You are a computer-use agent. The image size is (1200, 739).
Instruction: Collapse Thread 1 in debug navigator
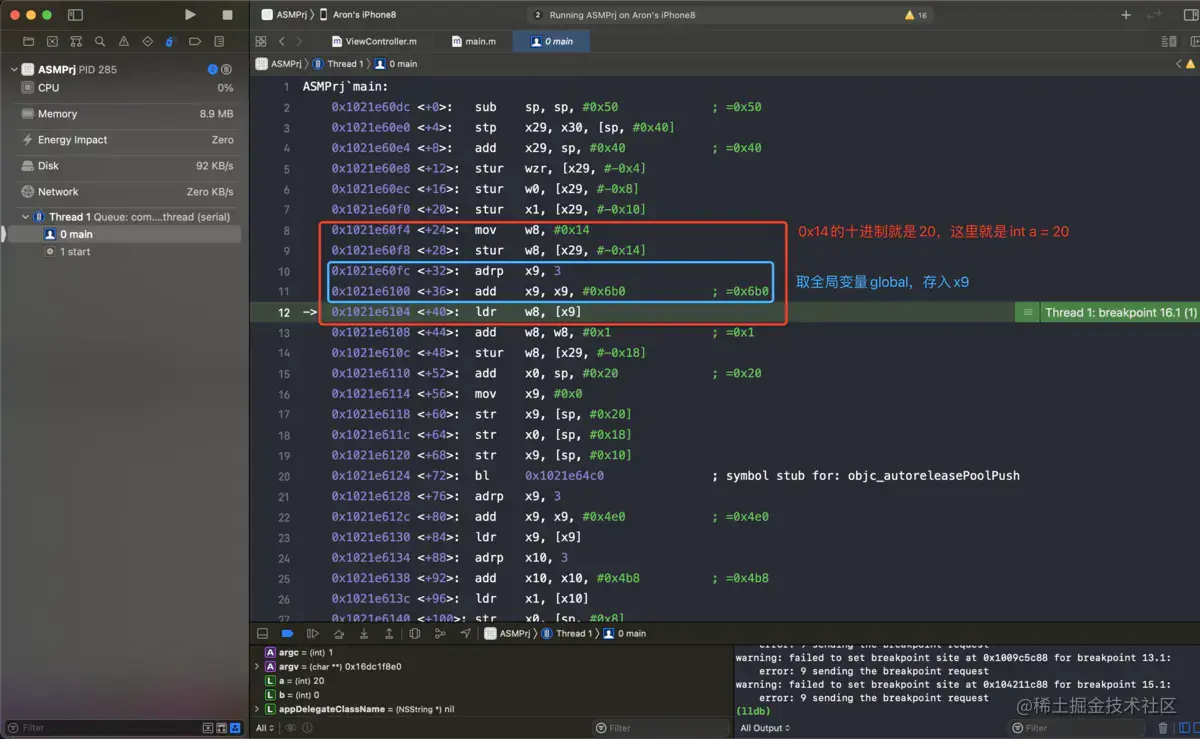pyautogui.click(x=26, y=217)
